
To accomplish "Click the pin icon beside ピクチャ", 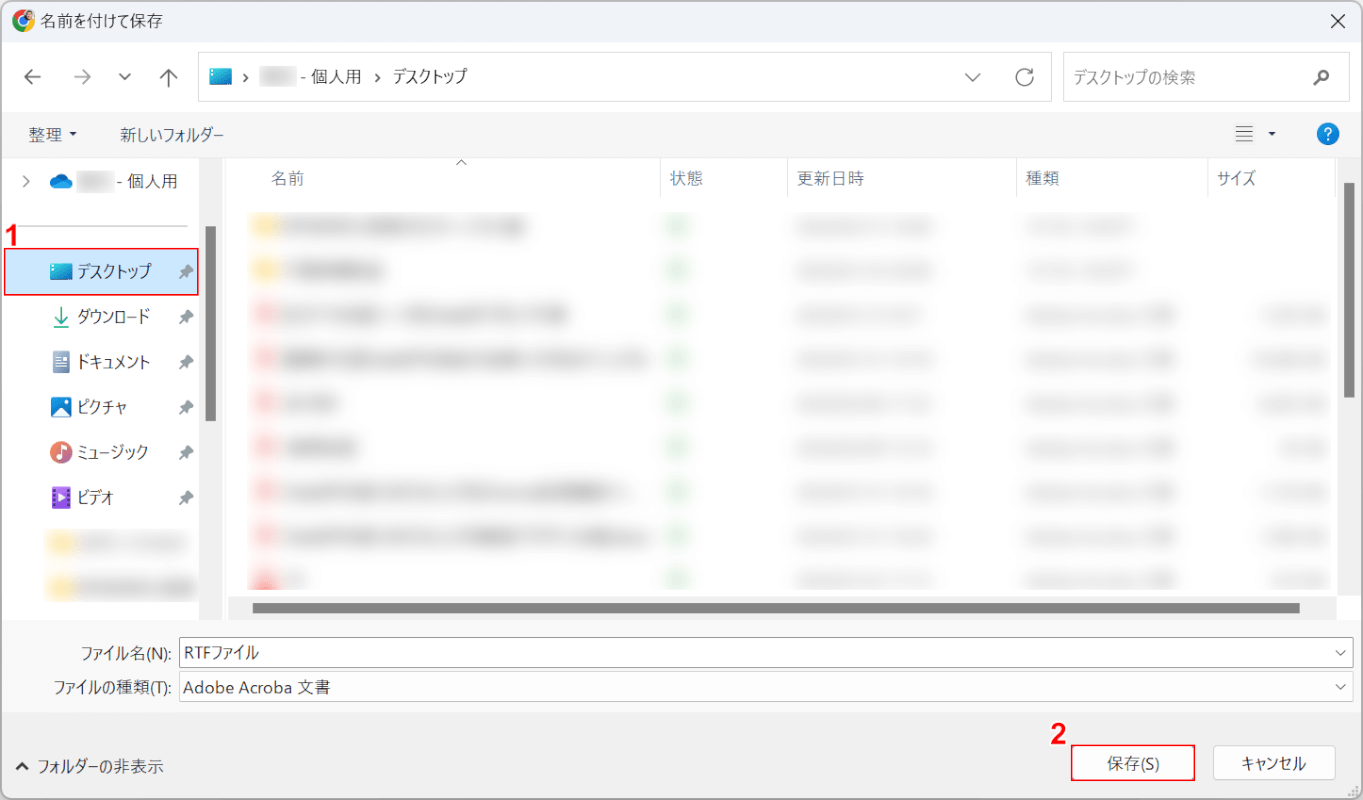I will [x=185, y=407].
